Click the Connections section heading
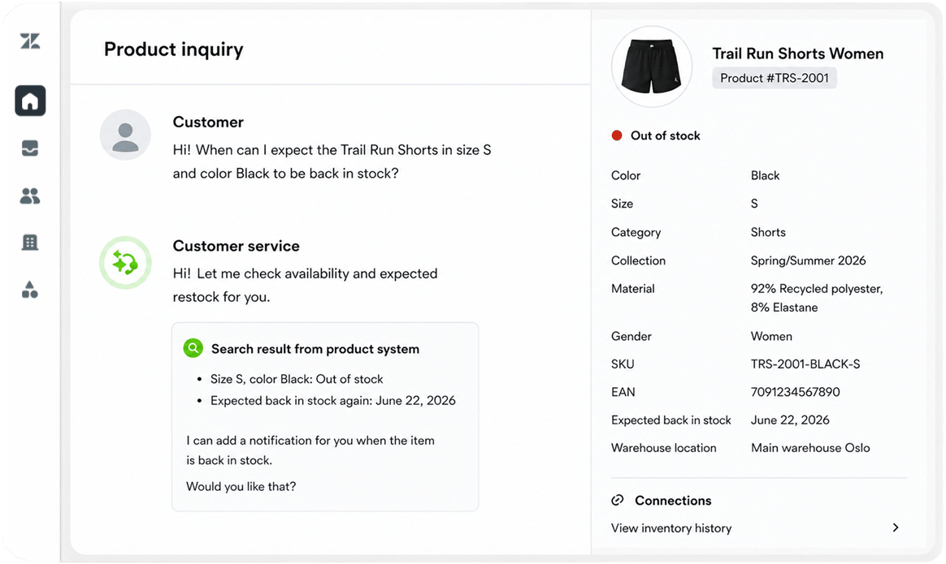Viewport: 946px width, 564px height. tap(673, 500)
